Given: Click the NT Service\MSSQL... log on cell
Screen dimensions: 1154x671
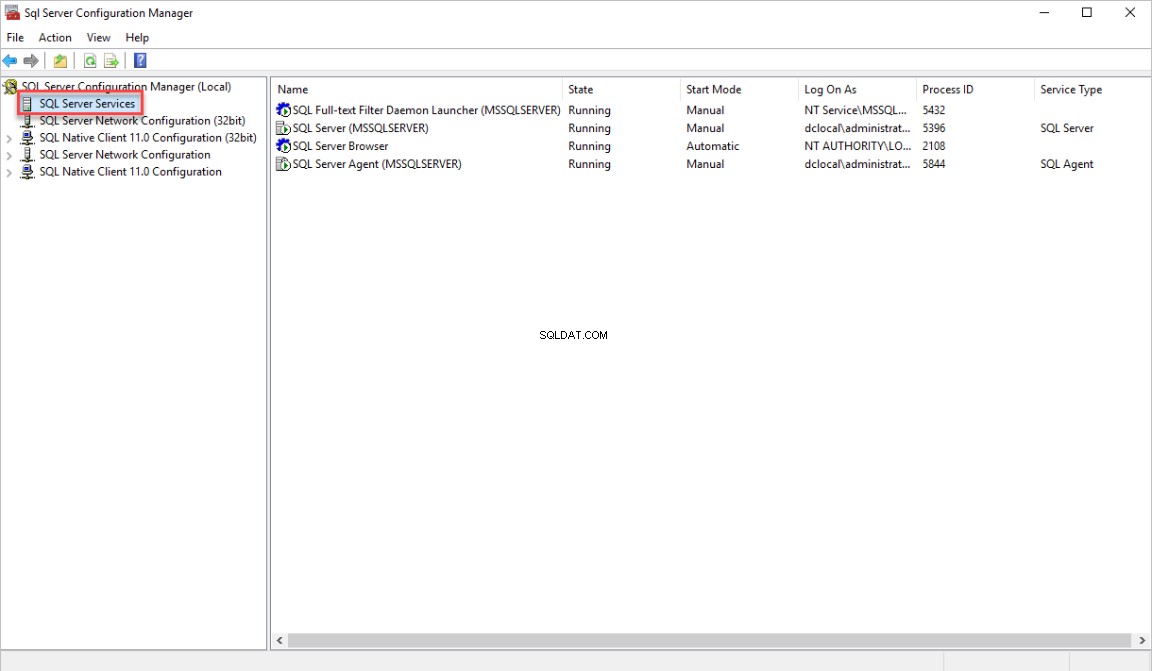Looking at the screenshot, I should pyautogui.click(x=855, y=110).
